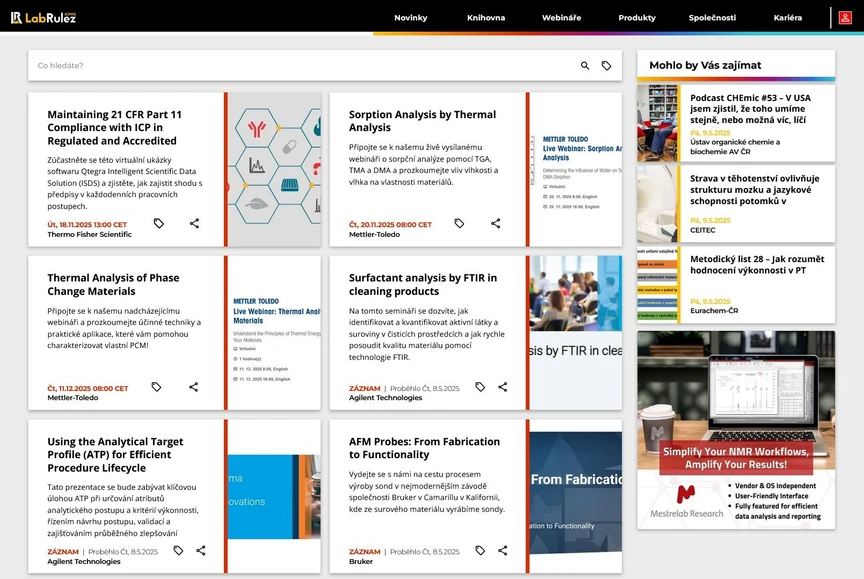The height and width of the screenshot is (579, 864).
Task: Click 'ZÁZNAM' label on Surfactant analysis card
Action: (x=364, y=388)
